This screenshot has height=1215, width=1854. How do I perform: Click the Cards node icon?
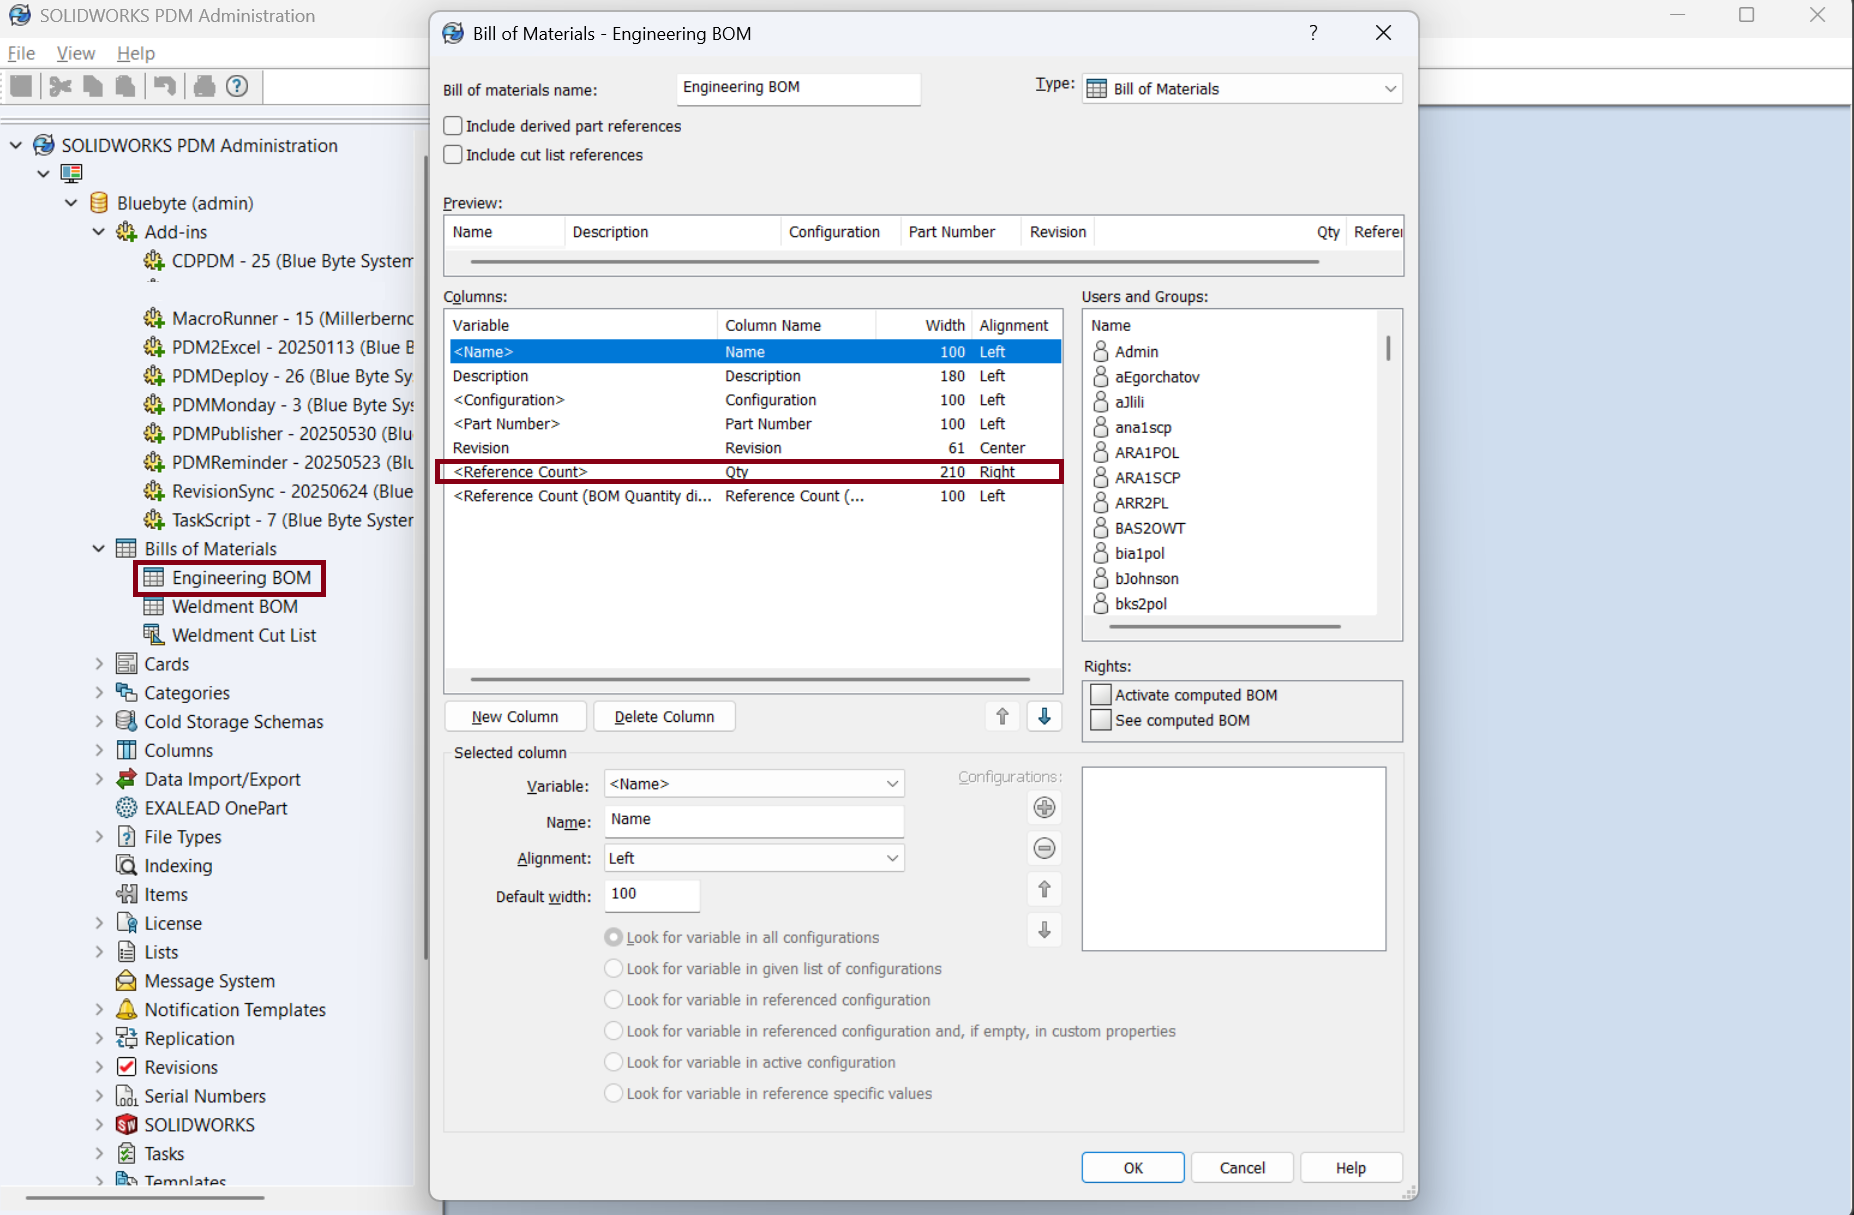coord(126,664)
